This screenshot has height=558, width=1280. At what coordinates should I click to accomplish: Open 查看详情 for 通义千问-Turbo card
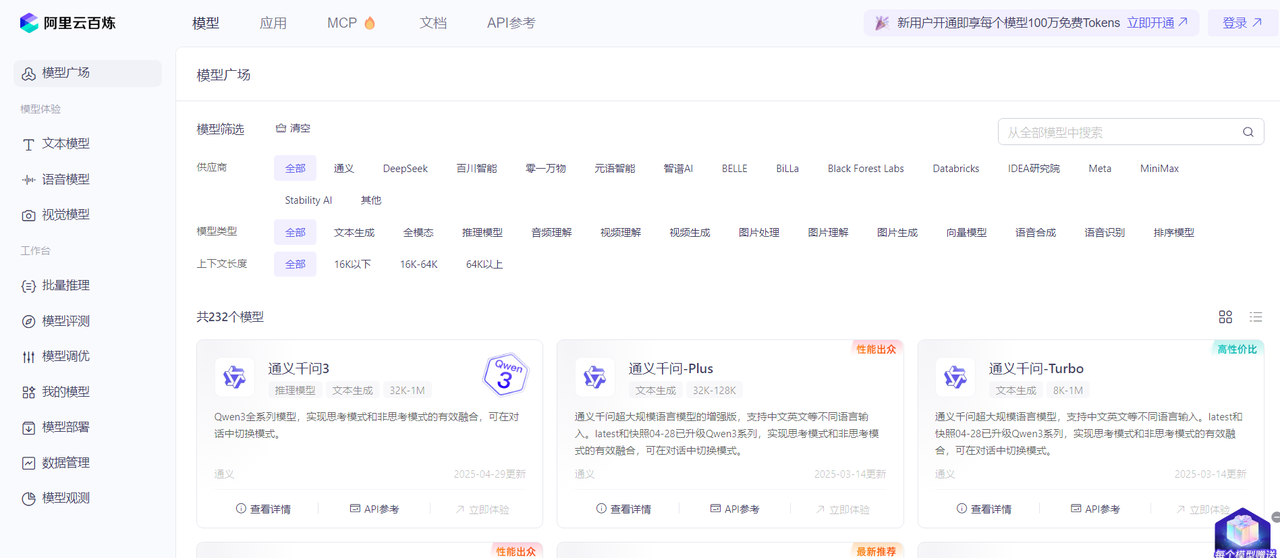[984, 509]
